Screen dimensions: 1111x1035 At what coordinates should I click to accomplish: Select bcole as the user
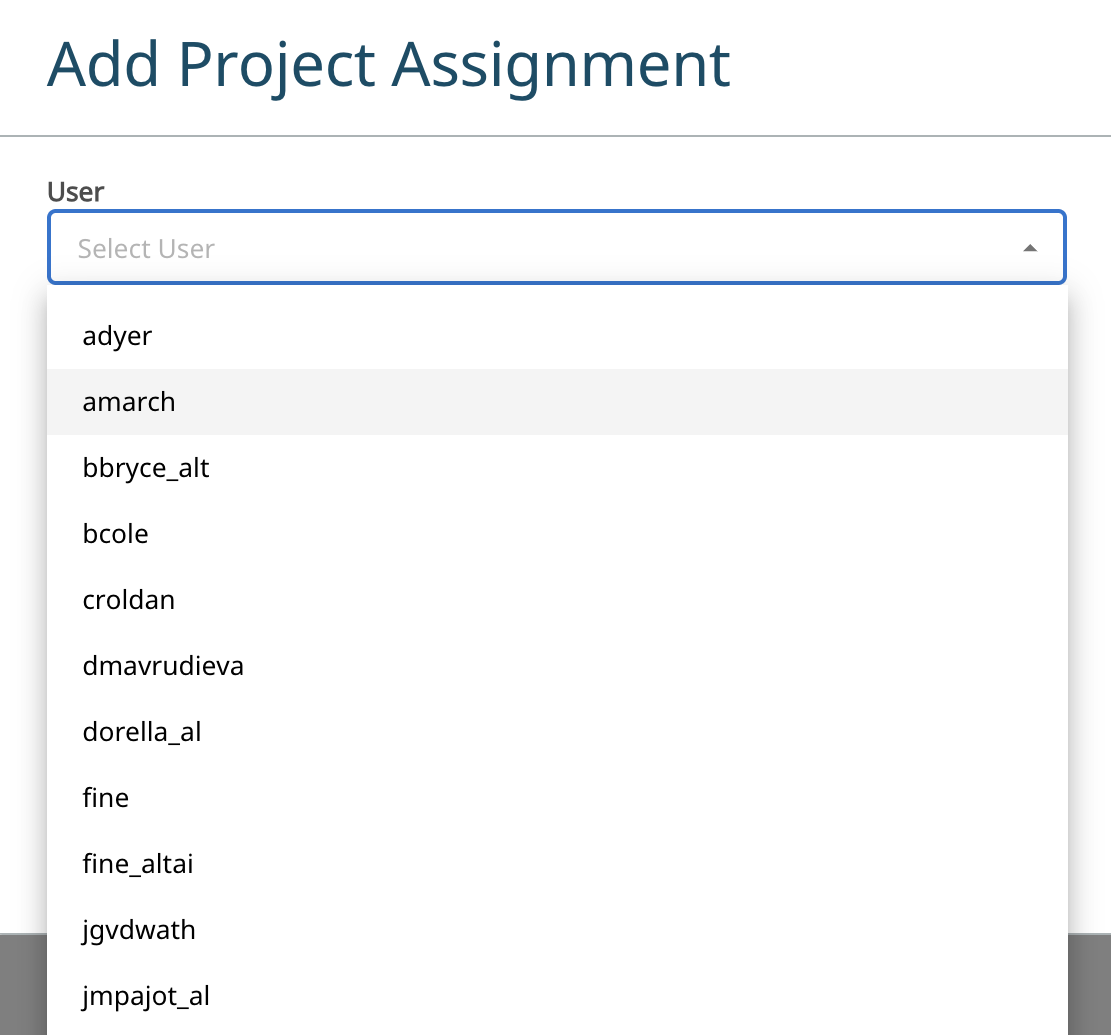pos(116,534)
